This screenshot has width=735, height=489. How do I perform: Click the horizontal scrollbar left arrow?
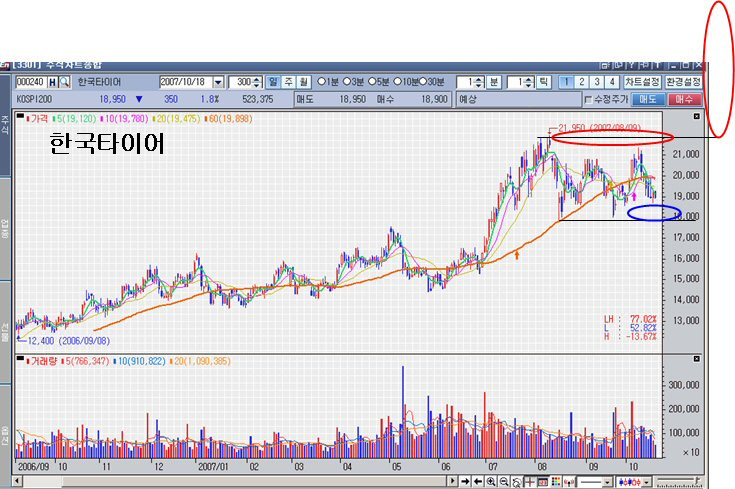pos(17,481)
